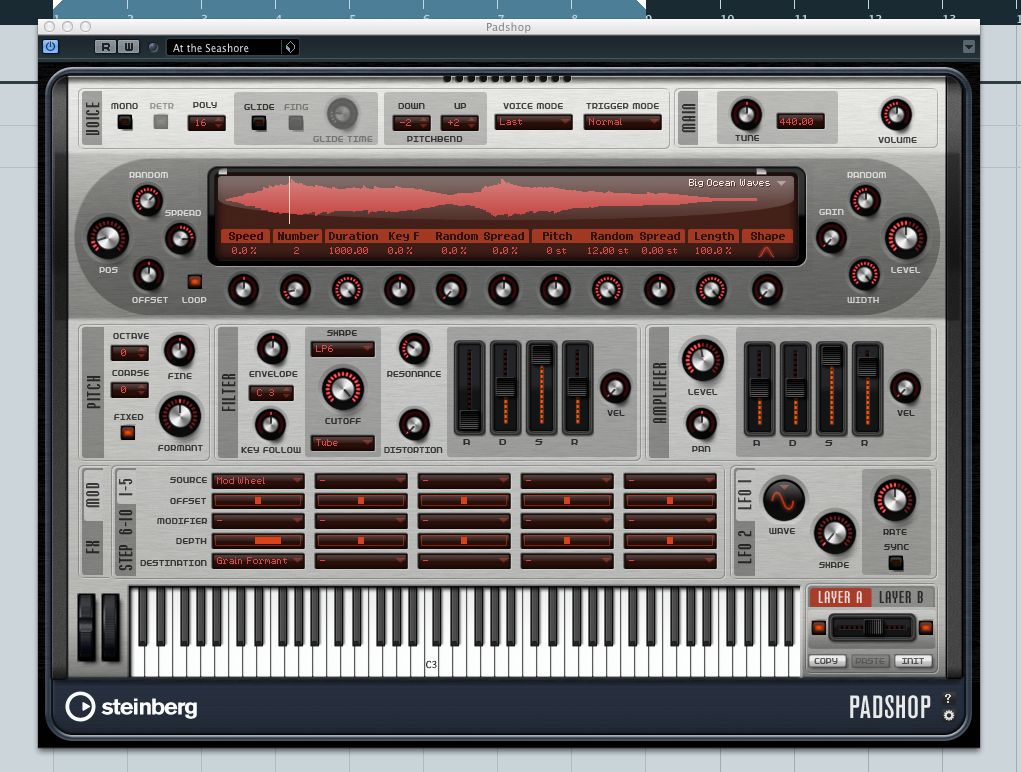The height and width of the screenshot is (772, 1021).
Task: Click the Steinberg logo
Action: (132, 707)
